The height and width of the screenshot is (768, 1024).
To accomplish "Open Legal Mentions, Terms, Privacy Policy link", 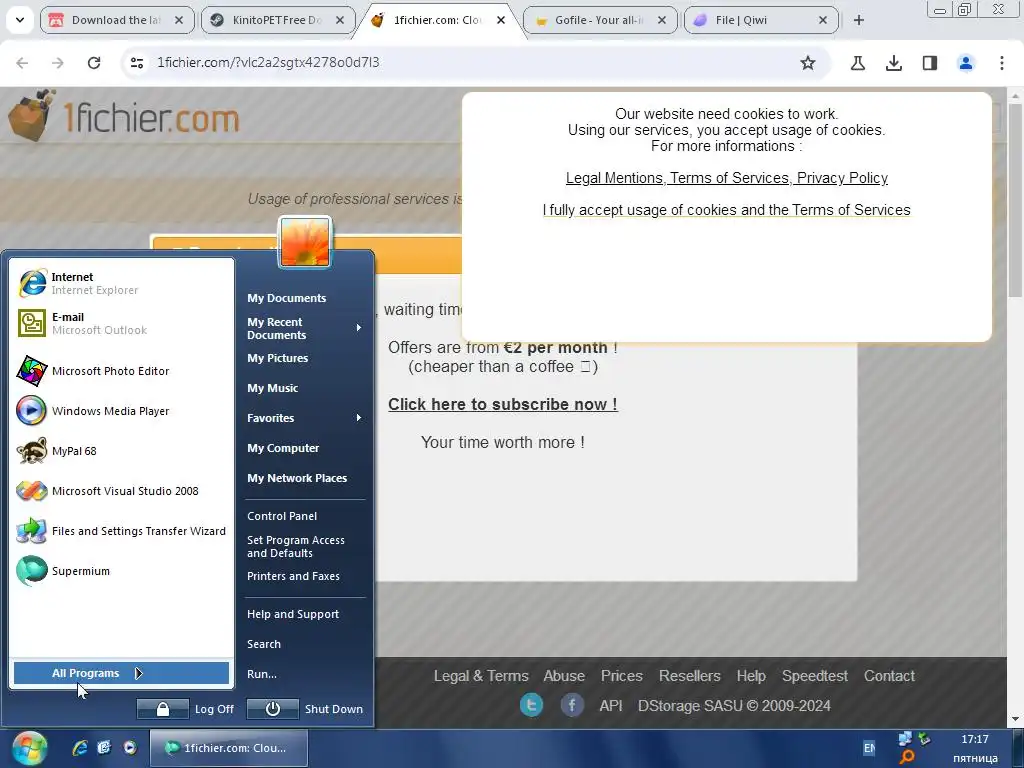I will (726, 178).
